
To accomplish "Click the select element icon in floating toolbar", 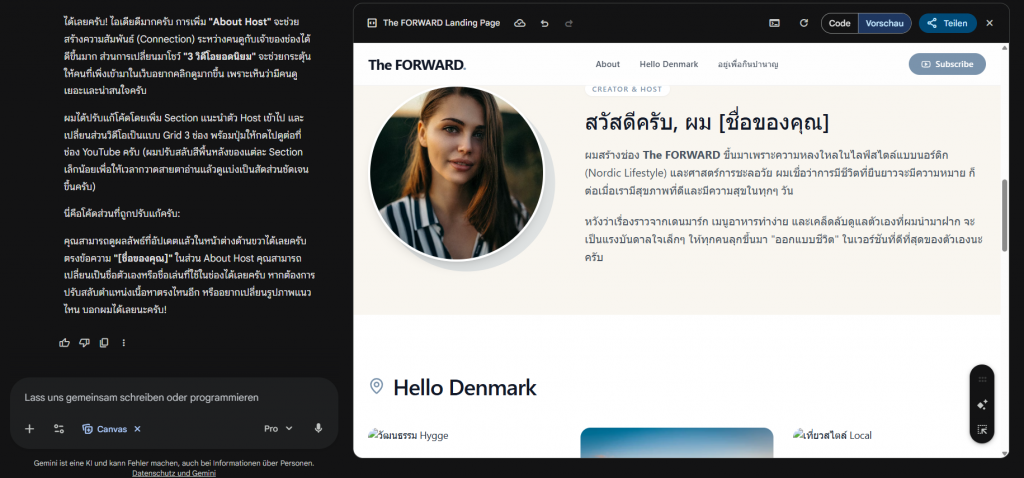I will point(982,430).
